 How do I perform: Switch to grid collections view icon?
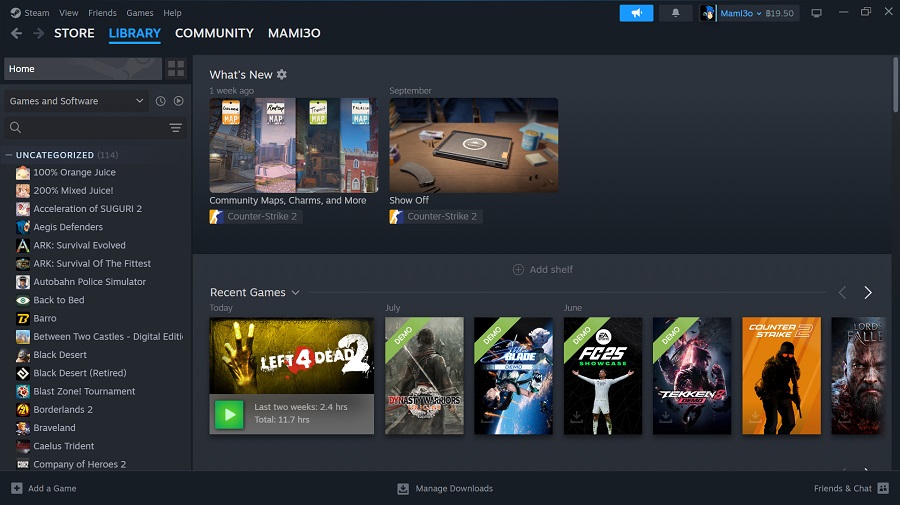tap(176, 69)
